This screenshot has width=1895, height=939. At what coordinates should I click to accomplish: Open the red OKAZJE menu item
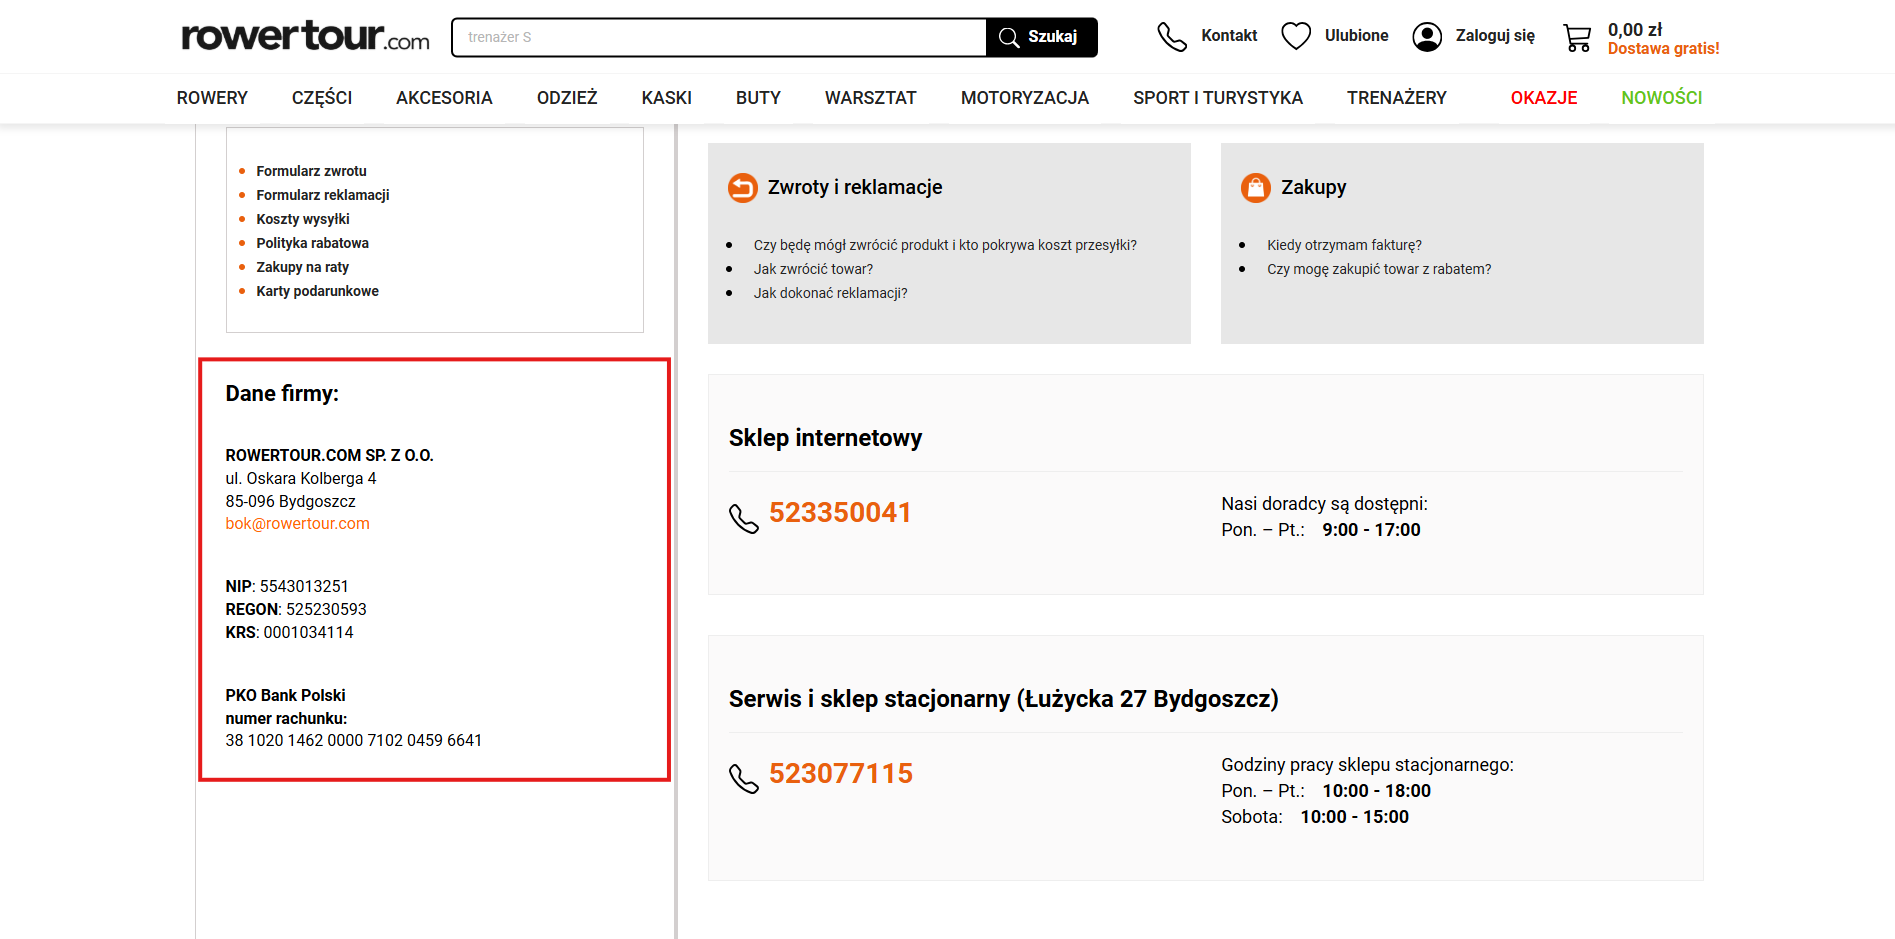[x=1544, y=98]
